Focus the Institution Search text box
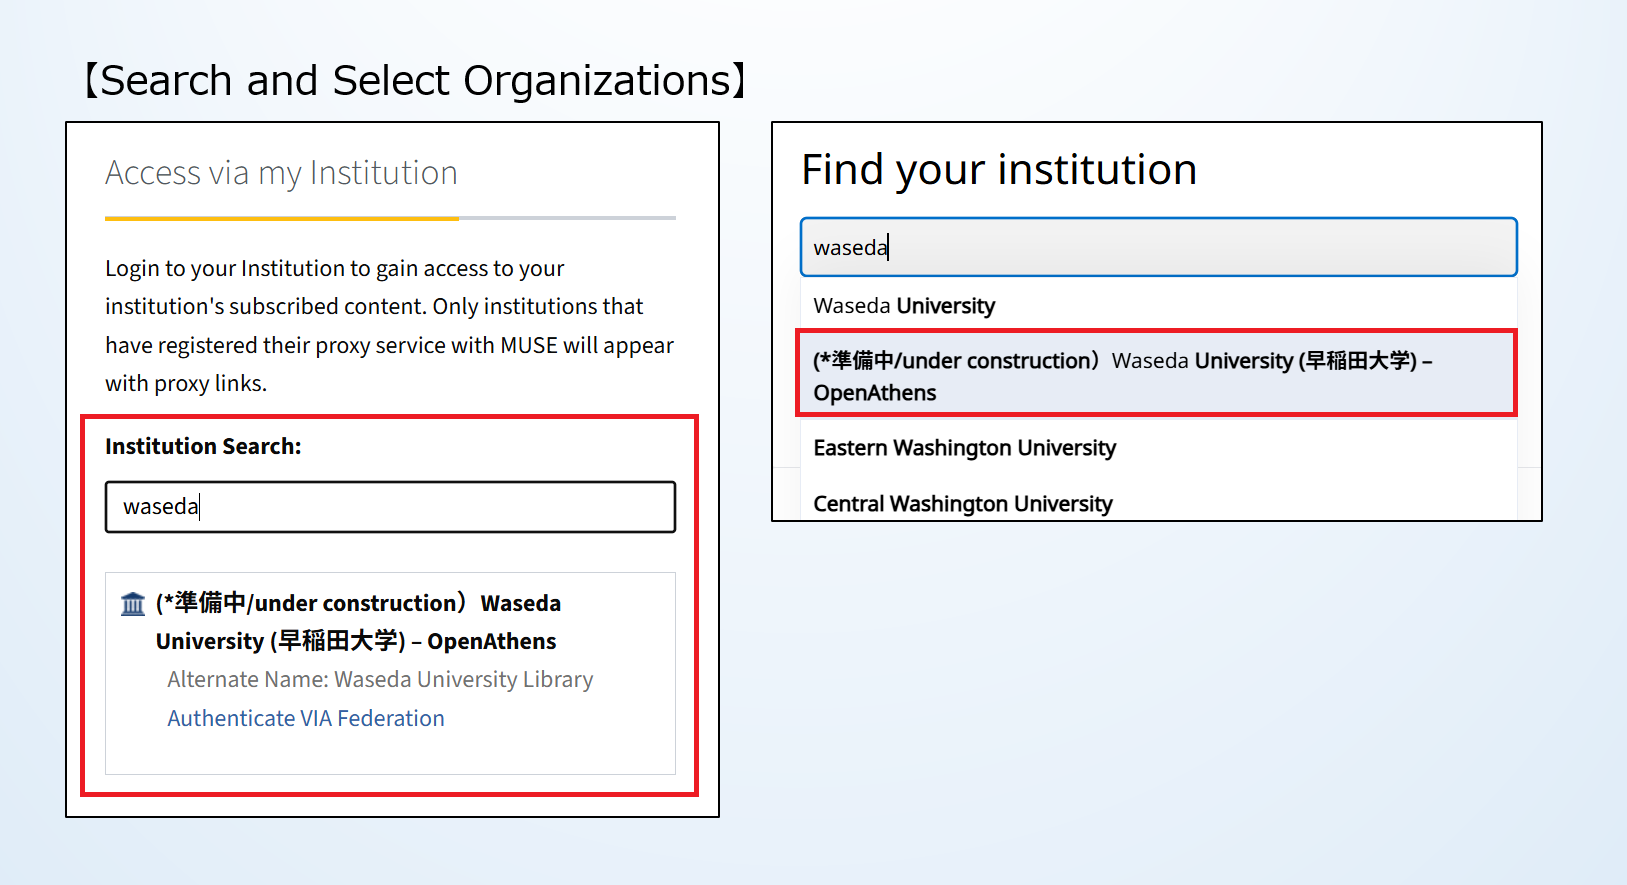This screenshot has height=885, width=1627. coord(390,507)
